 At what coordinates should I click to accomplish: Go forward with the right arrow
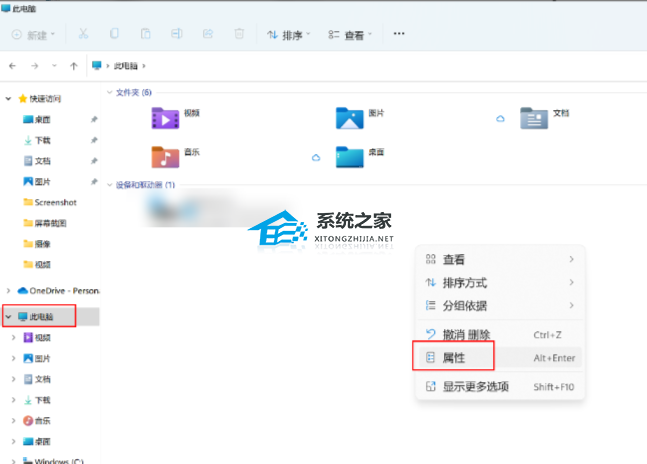pos(35,66)
